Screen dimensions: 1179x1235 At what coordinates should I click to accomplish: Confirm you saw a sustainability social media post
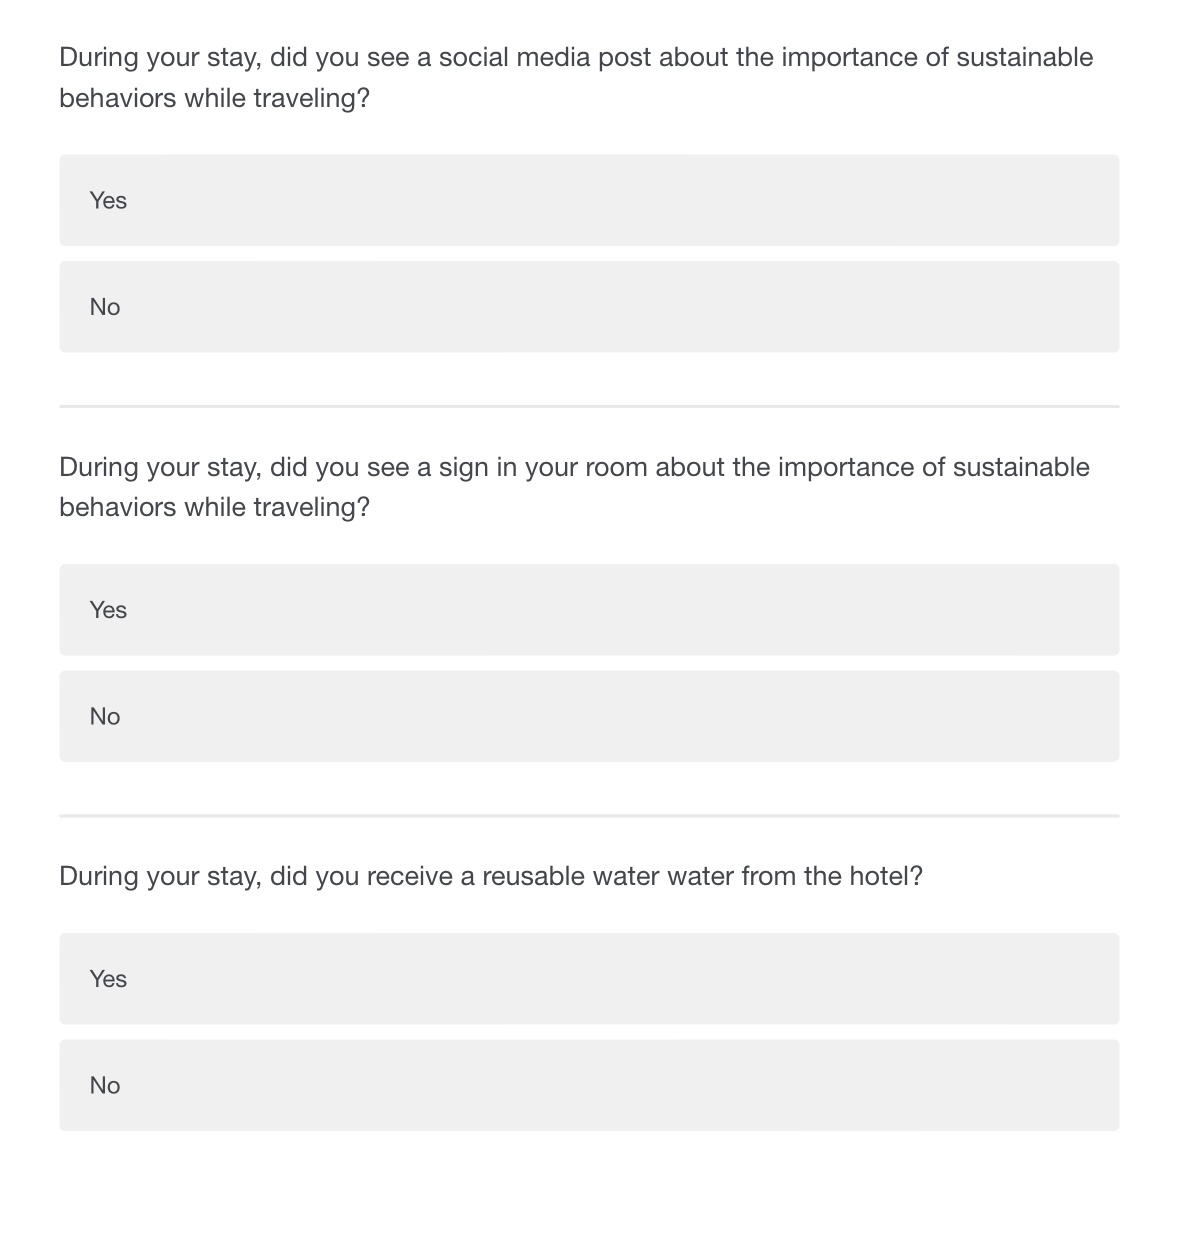click(x=589, y=200)
